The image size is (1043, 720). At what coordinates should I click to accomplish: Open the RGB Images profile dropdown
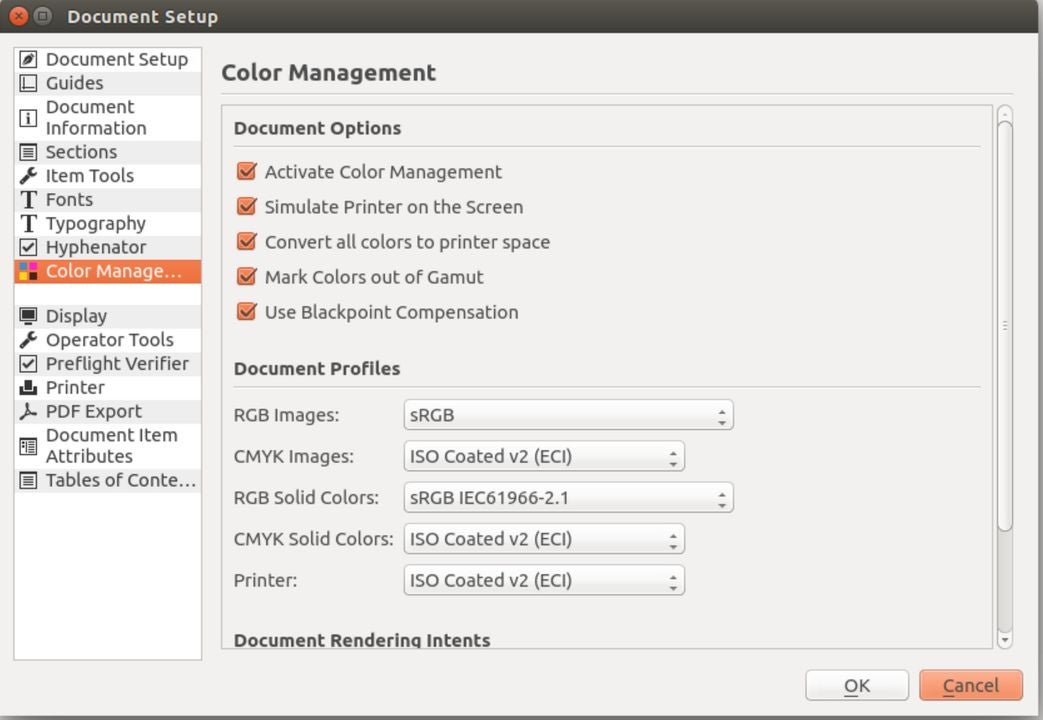pyautogui.click(x=568, y=415)
